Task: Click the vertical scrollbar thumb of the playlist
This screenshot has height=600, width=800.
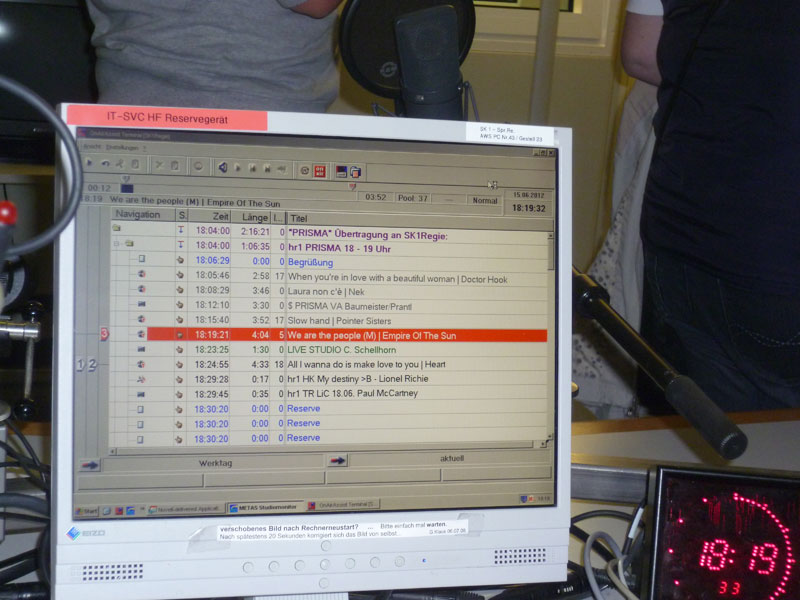Action: click(x=551, y=254)
